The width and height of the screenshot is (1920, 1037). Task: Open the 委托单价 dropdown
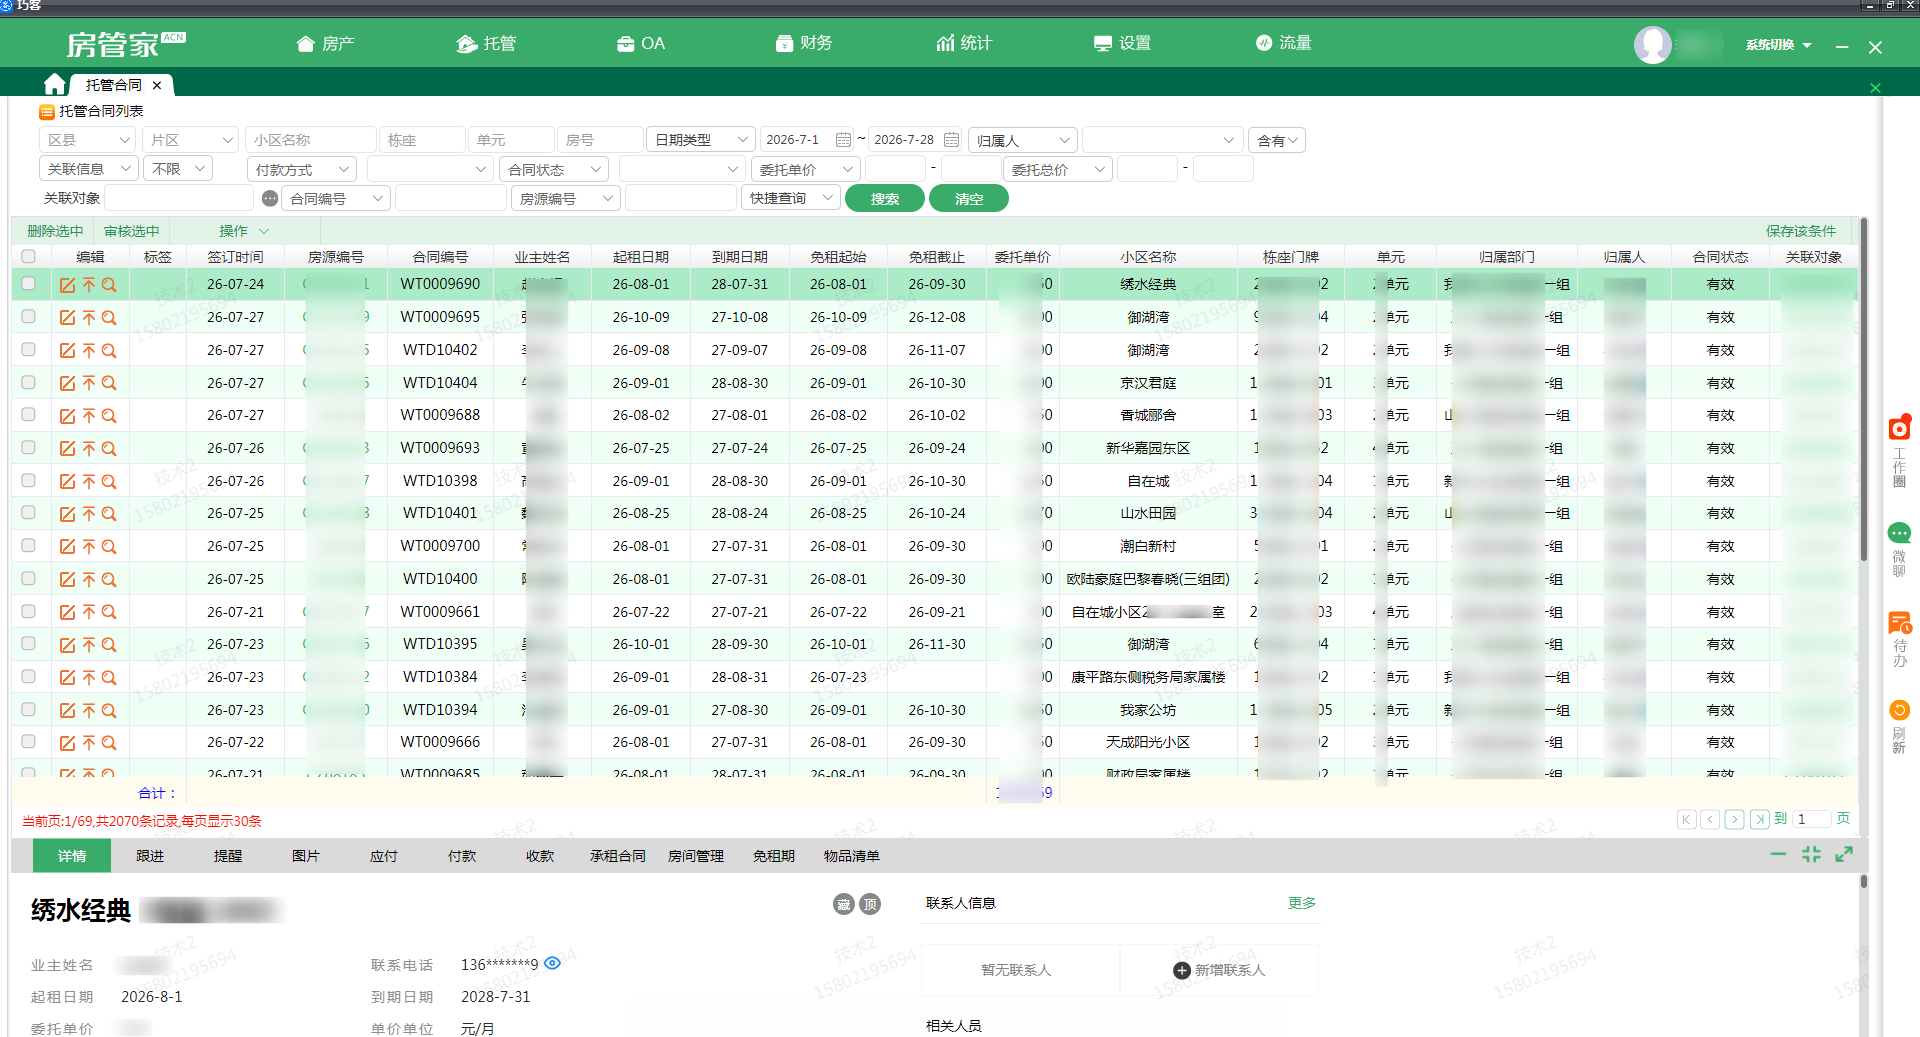pyautogui.click(x=806, y=170)
